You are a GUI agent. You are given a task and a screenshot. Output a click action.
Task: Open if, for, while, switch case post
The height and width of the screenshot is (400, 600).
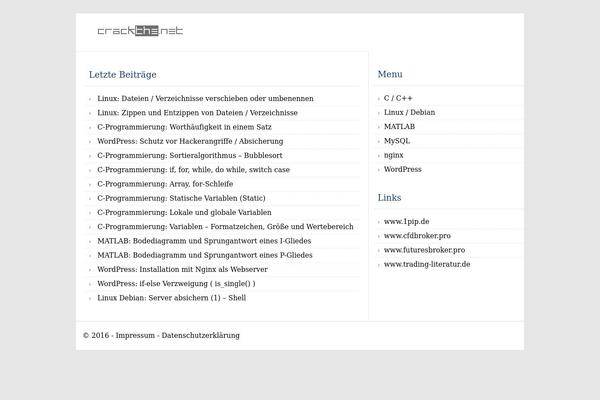[x=194, y=170]
